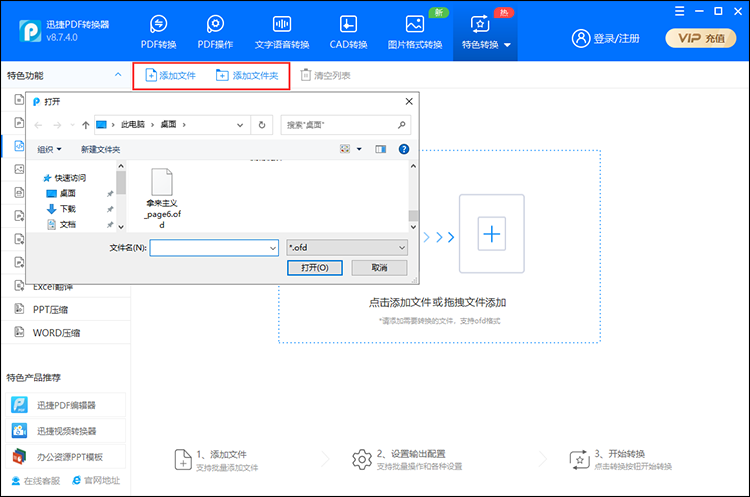Viewport: 750px width, 497px height.
Task: Open the hamburger main menu icon
Action: [679, 11]
